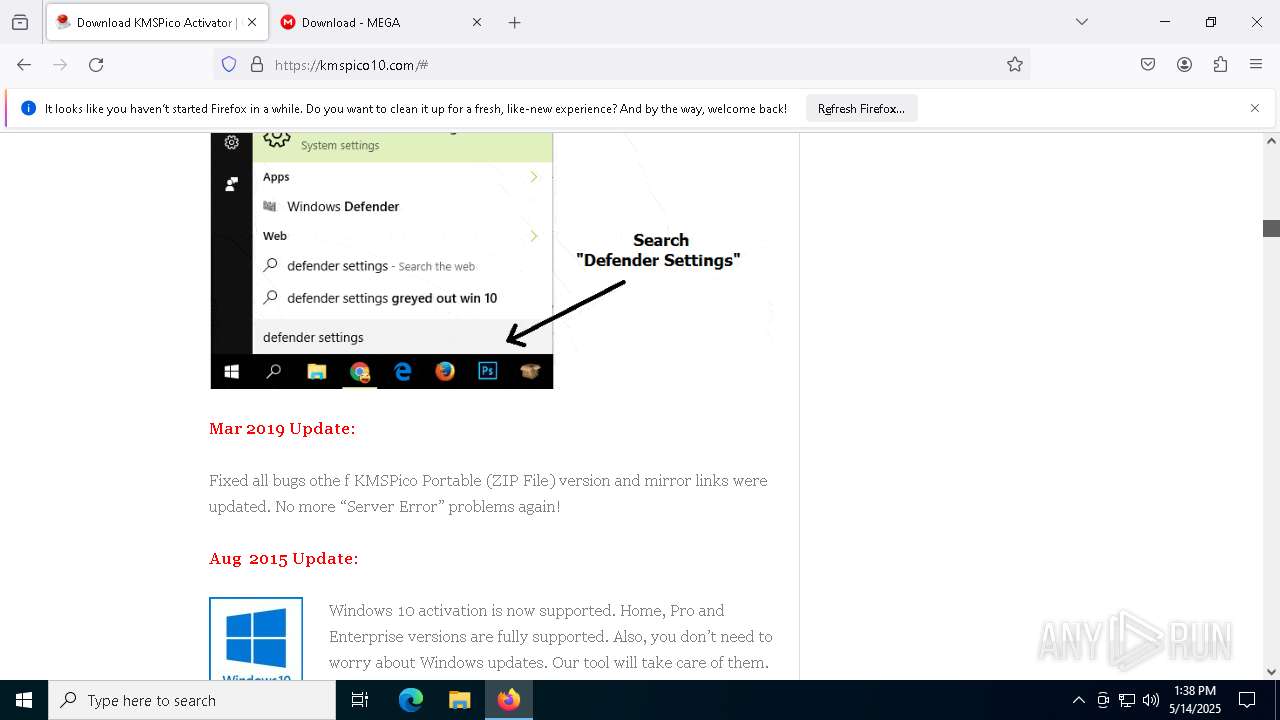Bookmark this page with star icon

(x=1015, y=64)
